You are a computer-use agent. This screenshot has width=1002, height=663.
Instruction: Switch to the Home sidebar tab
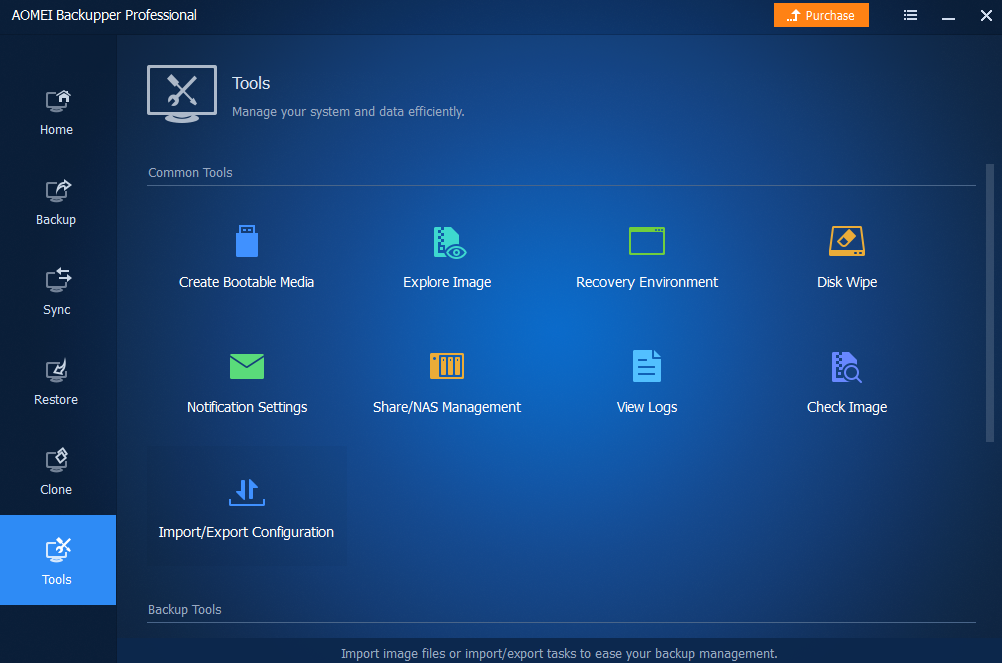pyautogui.click(x=57, y=112)
